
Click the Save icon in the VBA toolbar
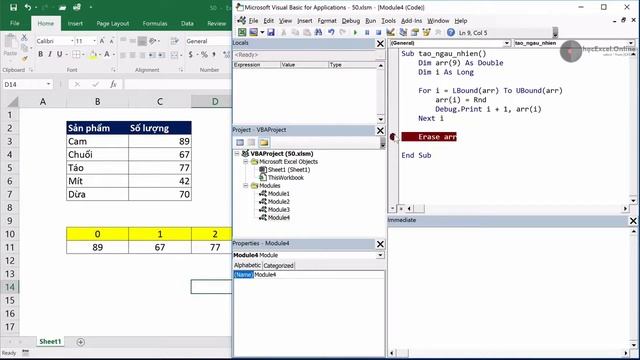pyautogui.click(x=271, y=32)
